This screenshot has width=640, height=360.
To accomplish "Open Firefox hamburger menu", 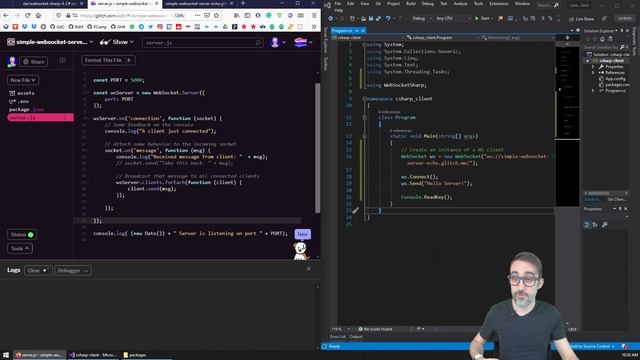I will pos(314,15).
